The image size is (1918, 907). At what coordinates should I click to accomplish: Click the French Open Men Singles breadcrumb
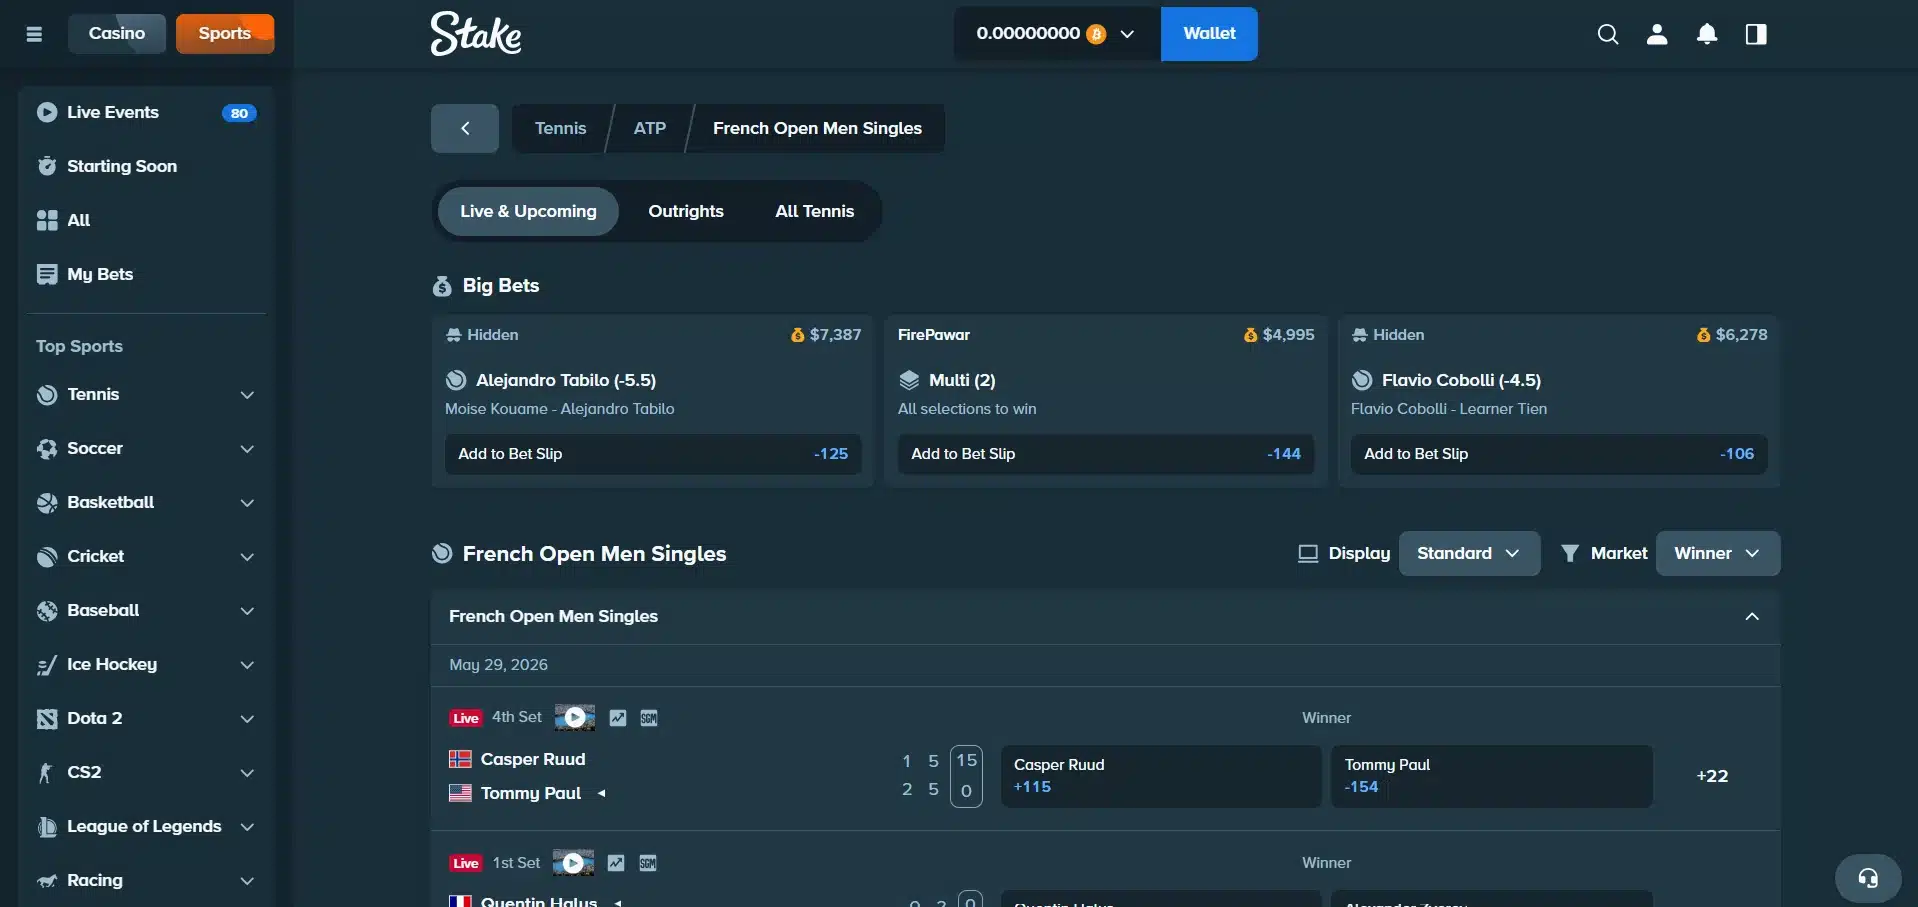817,128
